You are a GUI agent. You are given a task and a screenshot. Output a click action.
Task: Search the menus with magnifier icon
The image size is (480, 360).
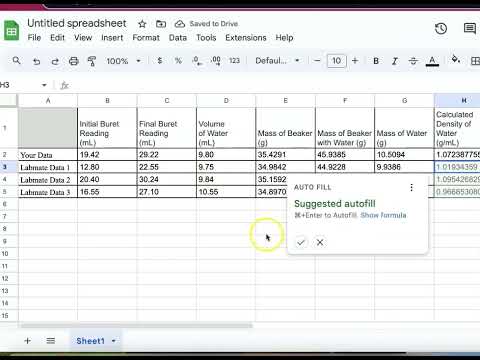point(16,61)
